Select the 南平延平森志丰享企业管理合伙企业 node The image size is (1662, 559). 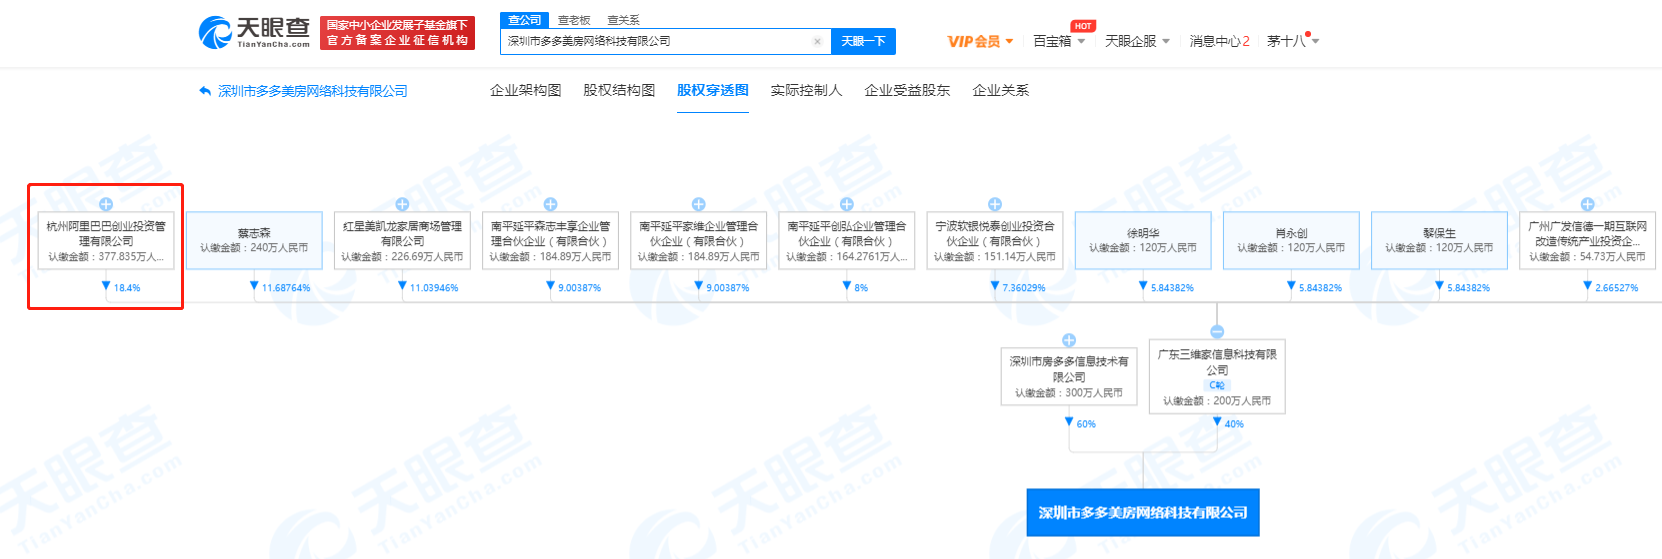coord(550,240)
